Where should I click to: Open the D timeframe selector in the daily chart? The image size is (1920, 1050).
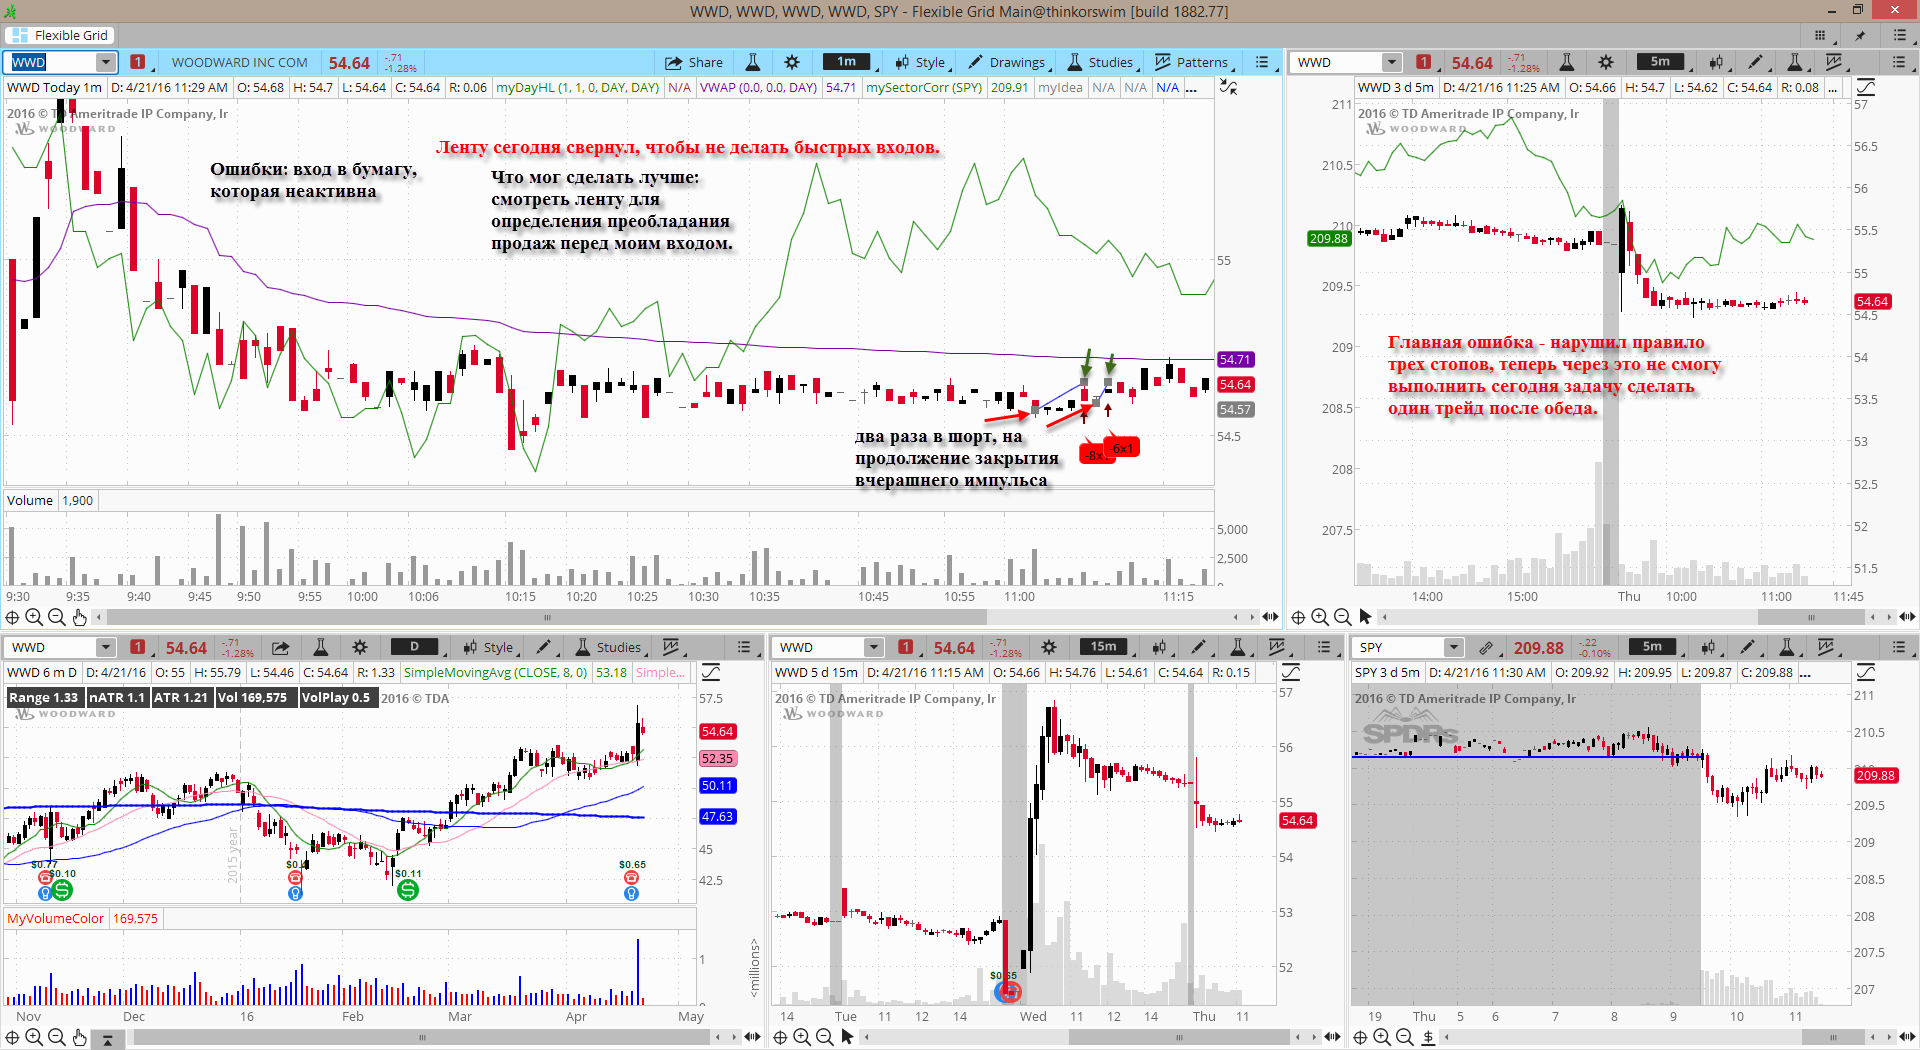coord(414,647)
